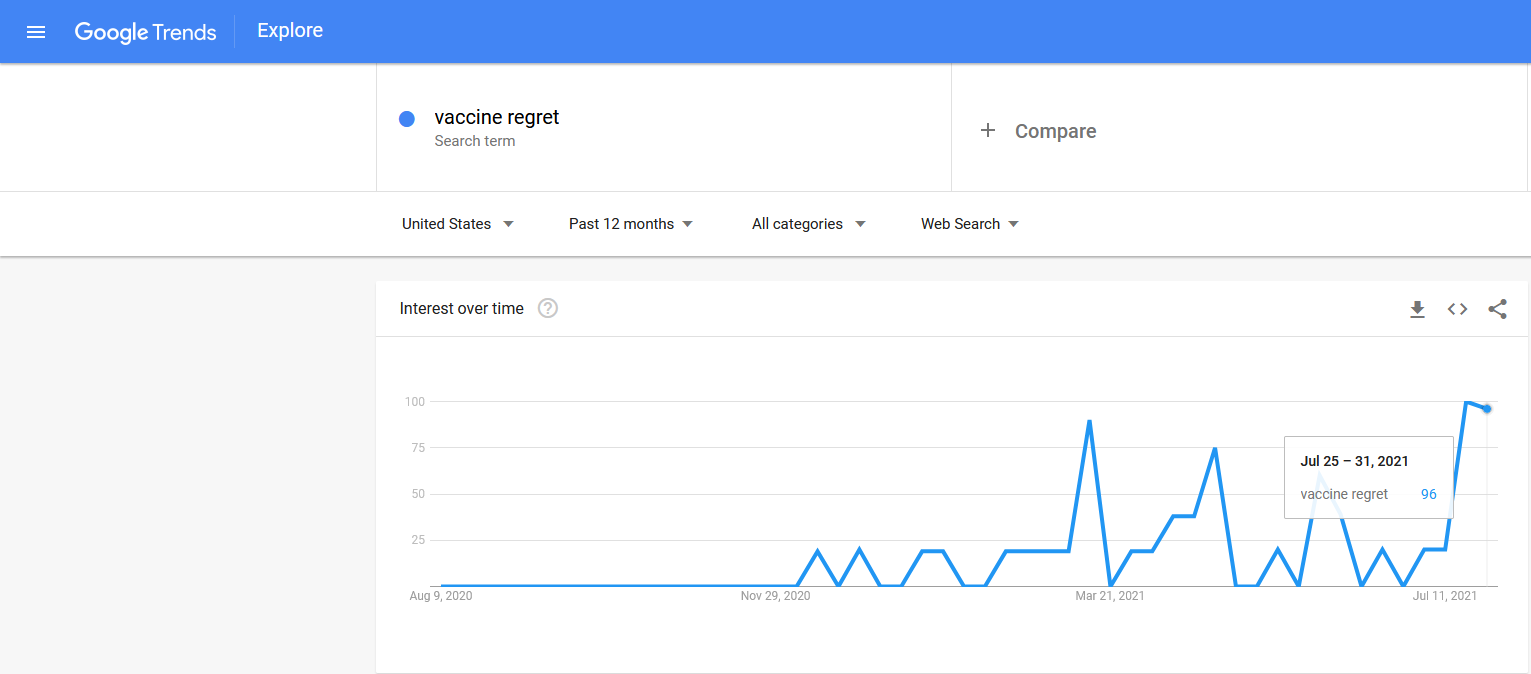Image resolution: width=1531 pixels, height=674 pixels.
Task: Click the chart peak at value 100
Action: [1467, 402]
